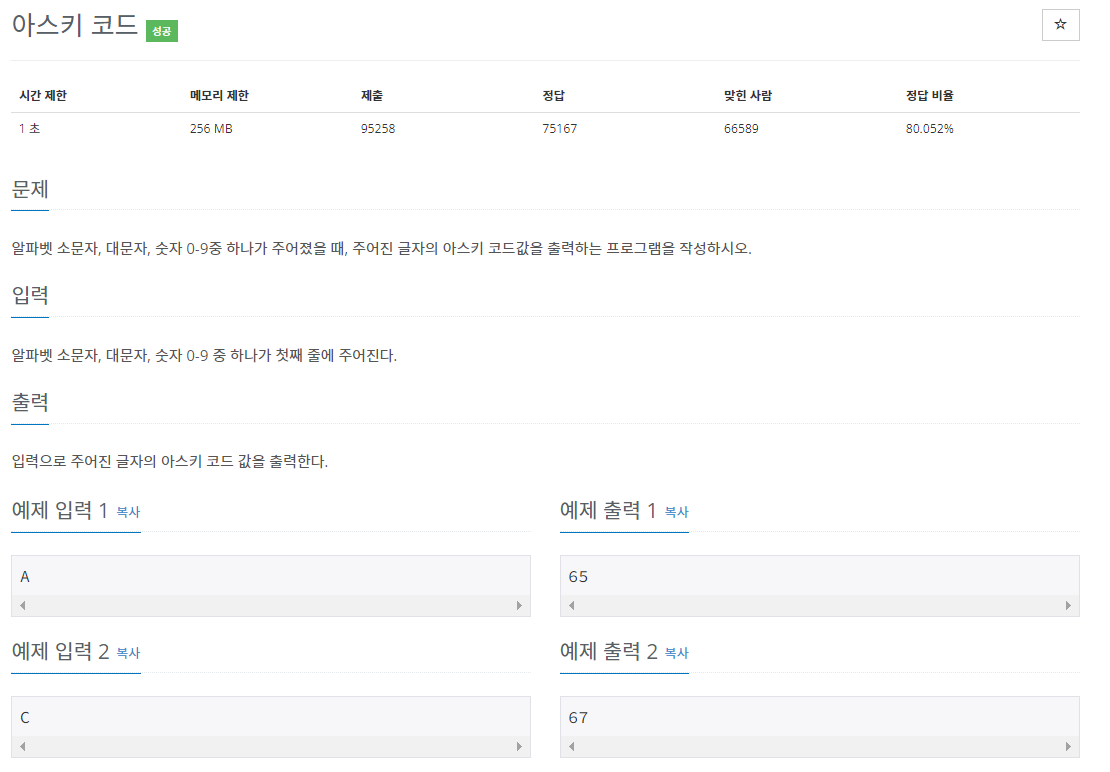The height and width of the screenshot is (772, 1110).
Task: Click the 256 MB memory value
Action: 211,128
